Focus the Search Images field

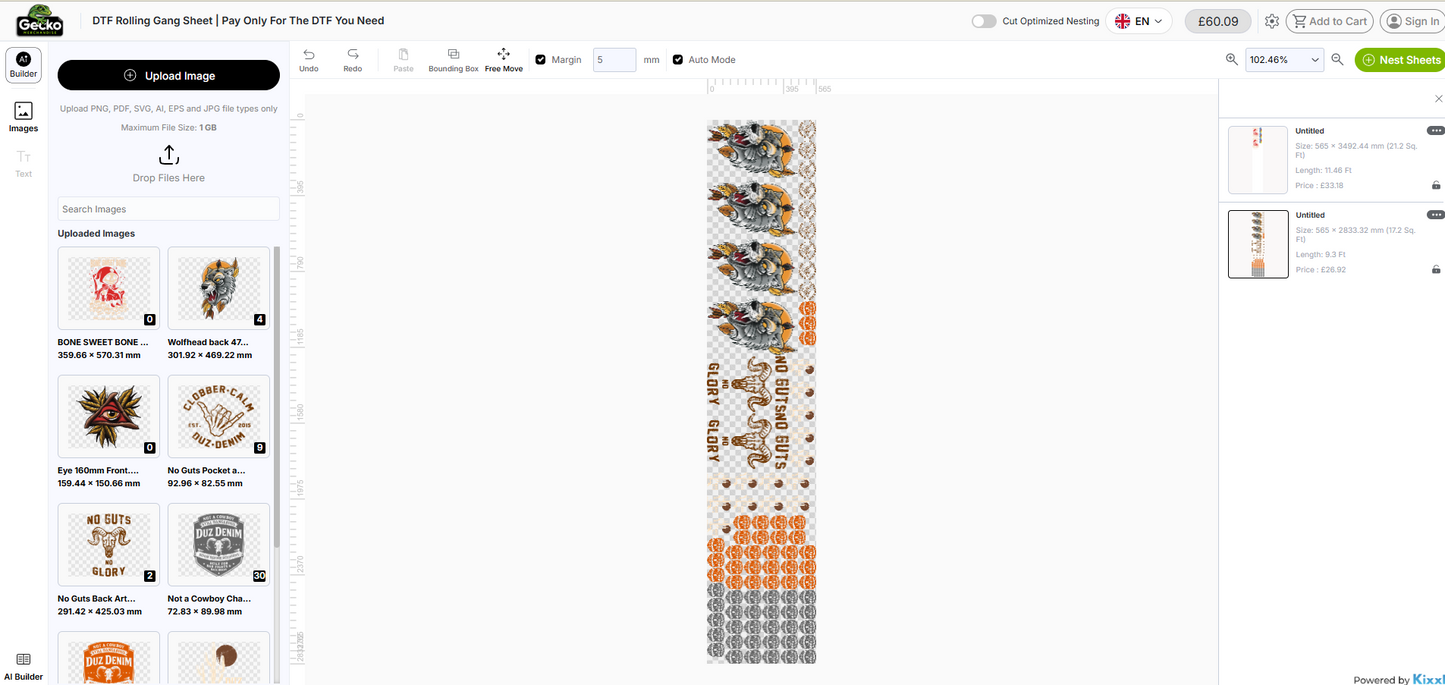pos(169,209)
